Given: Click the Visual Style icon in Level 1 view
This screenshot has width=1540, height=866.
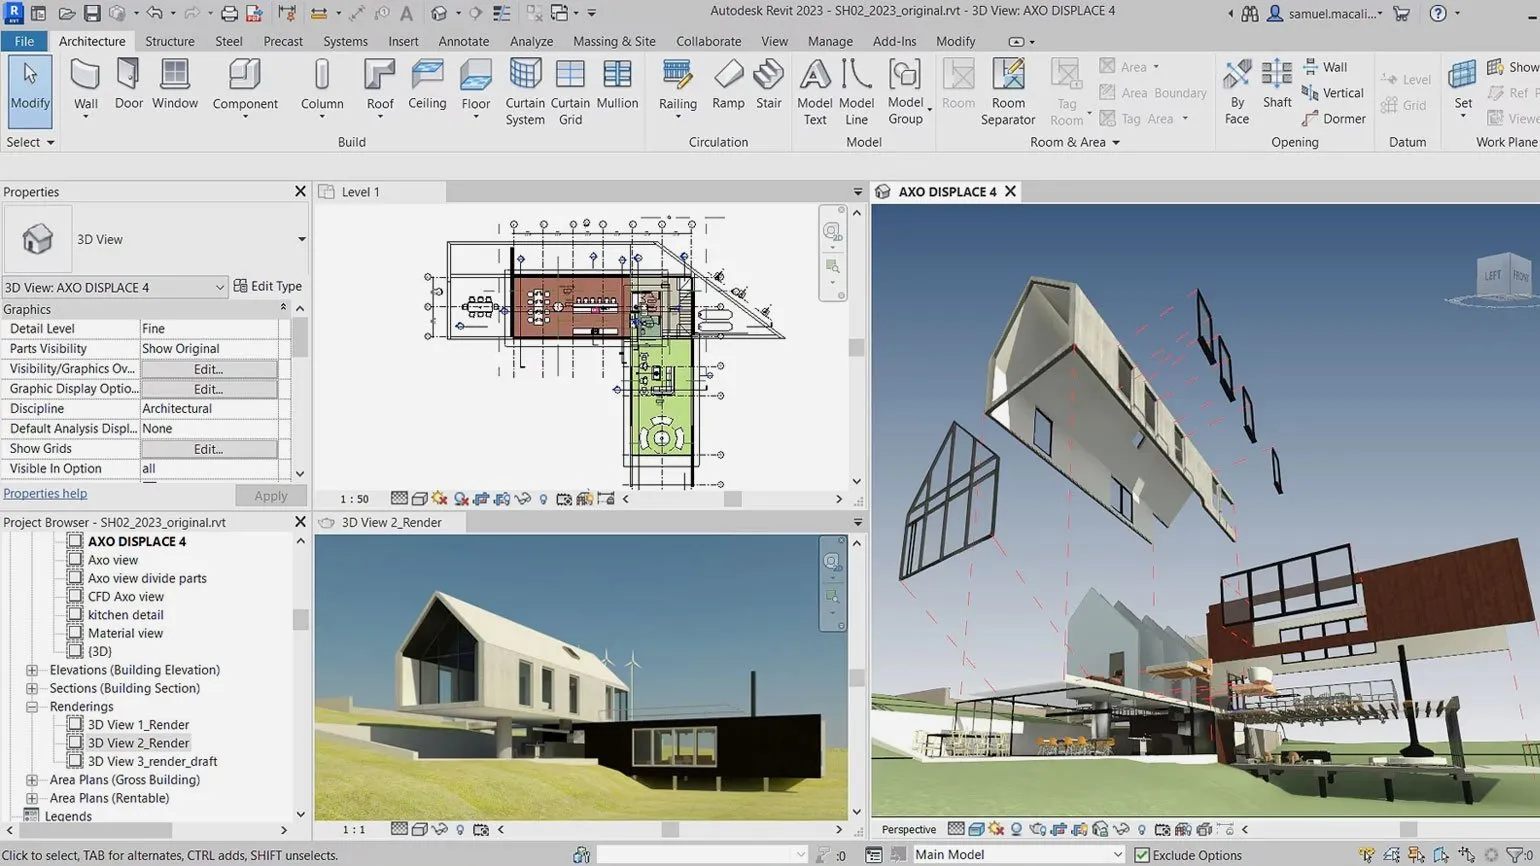Looking at the screenshot, I should pyautogui.click(x=419, y=498).
